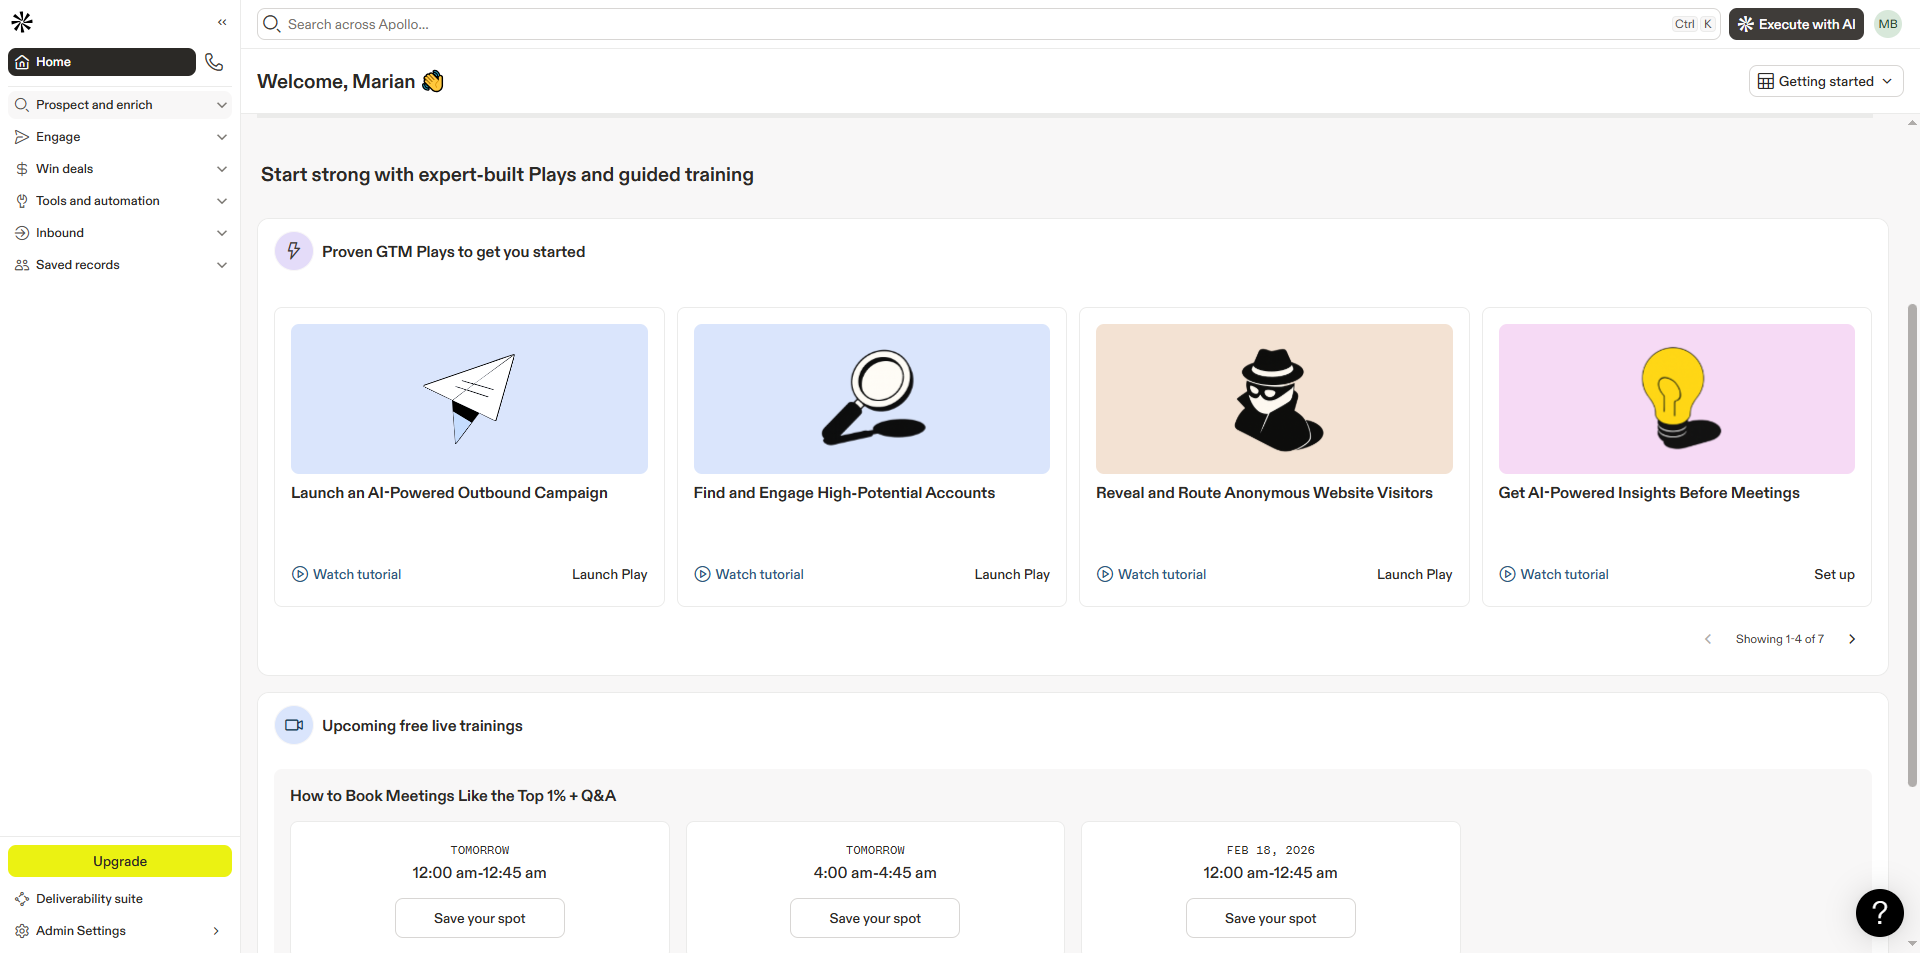Expand the Engage section
The height and width of the screenshot is (953, 1920).
(x=120, y=137)
